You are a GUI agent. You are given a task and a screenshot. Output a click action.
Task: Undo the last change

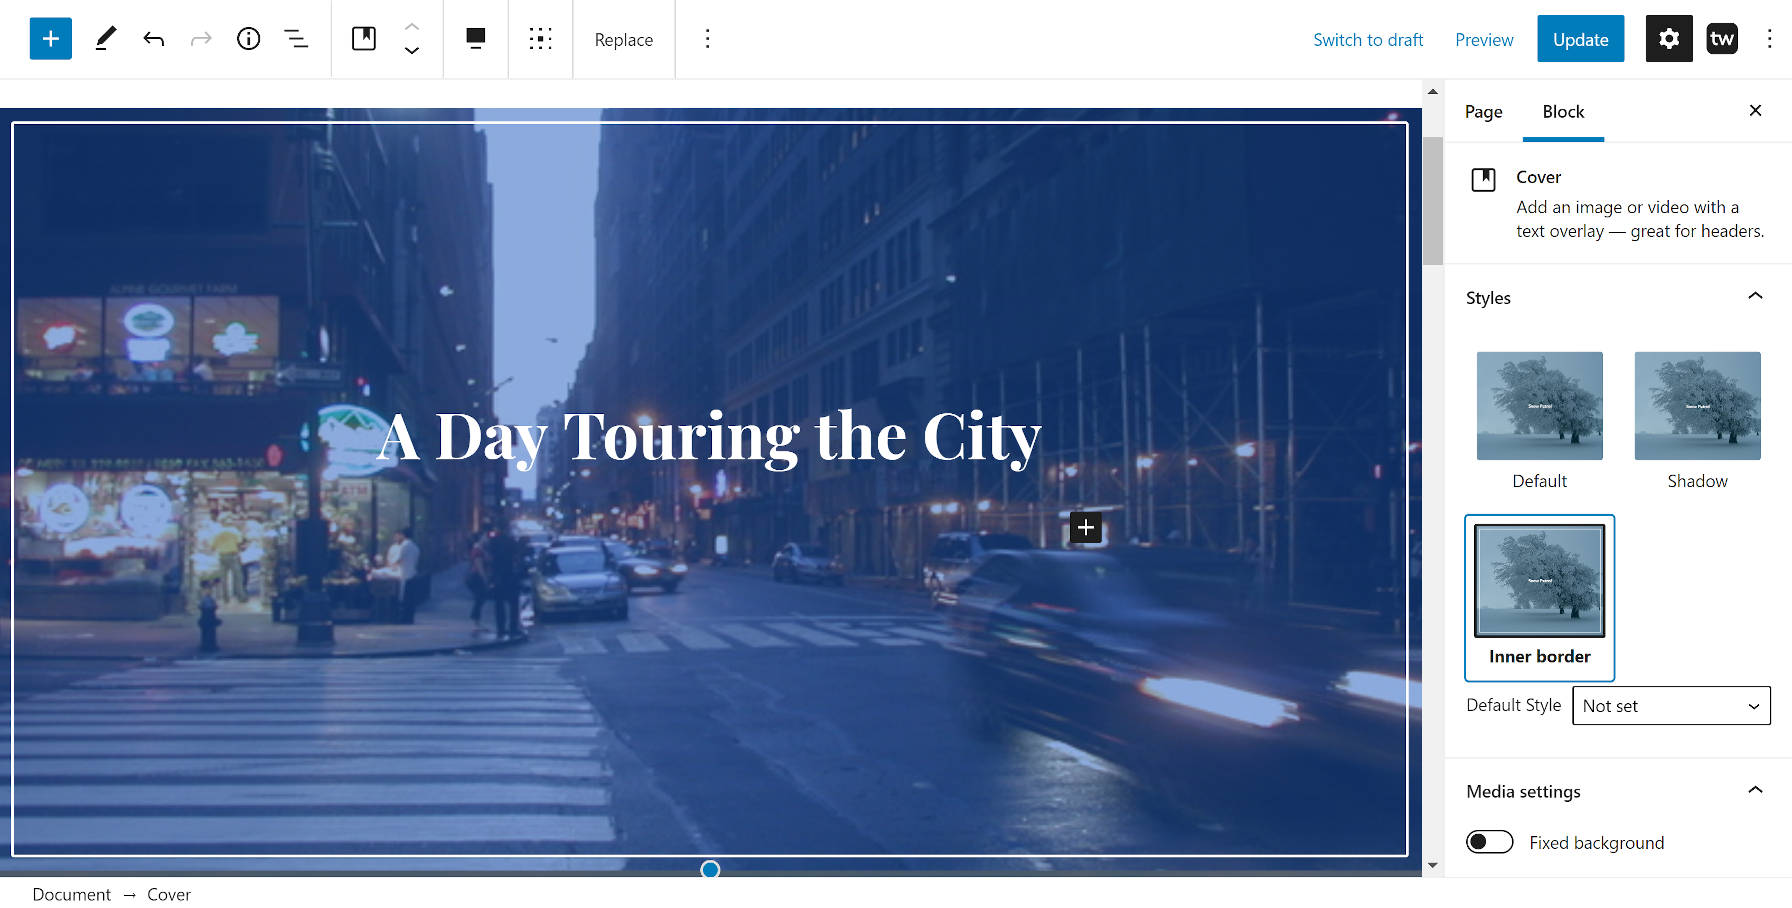point(153,38)
